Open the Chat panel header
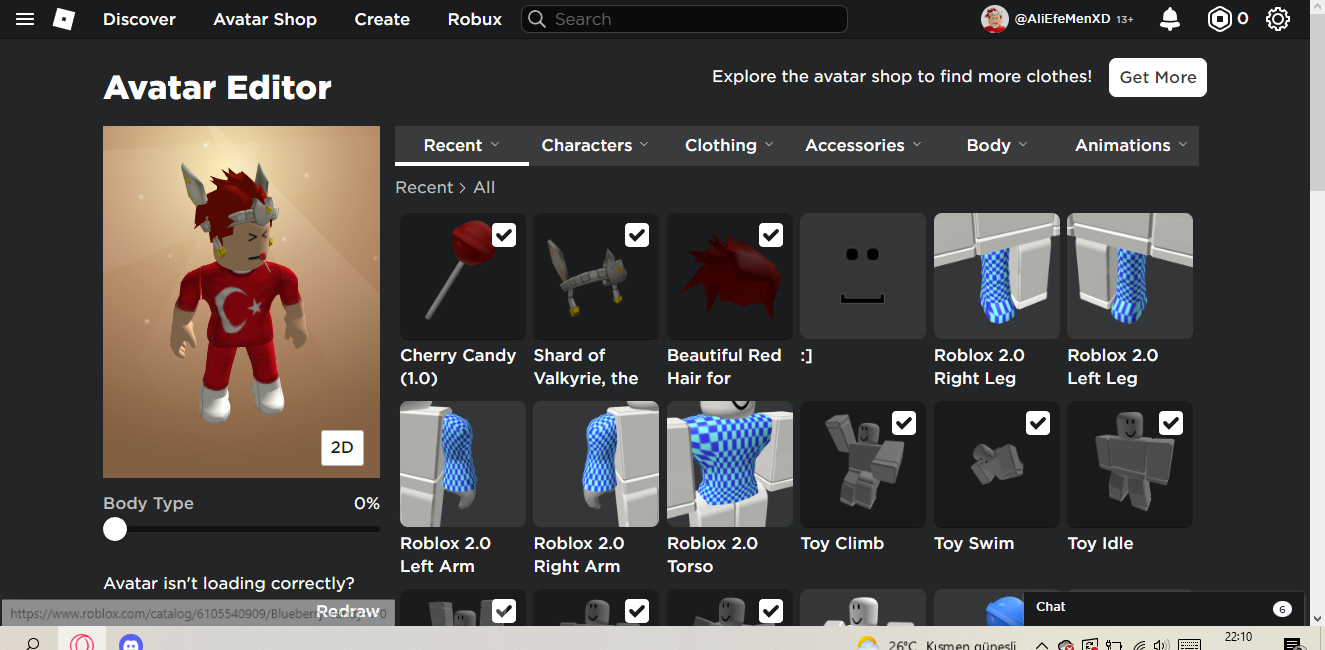The image size is (1325, 650). click(1164, 607)
